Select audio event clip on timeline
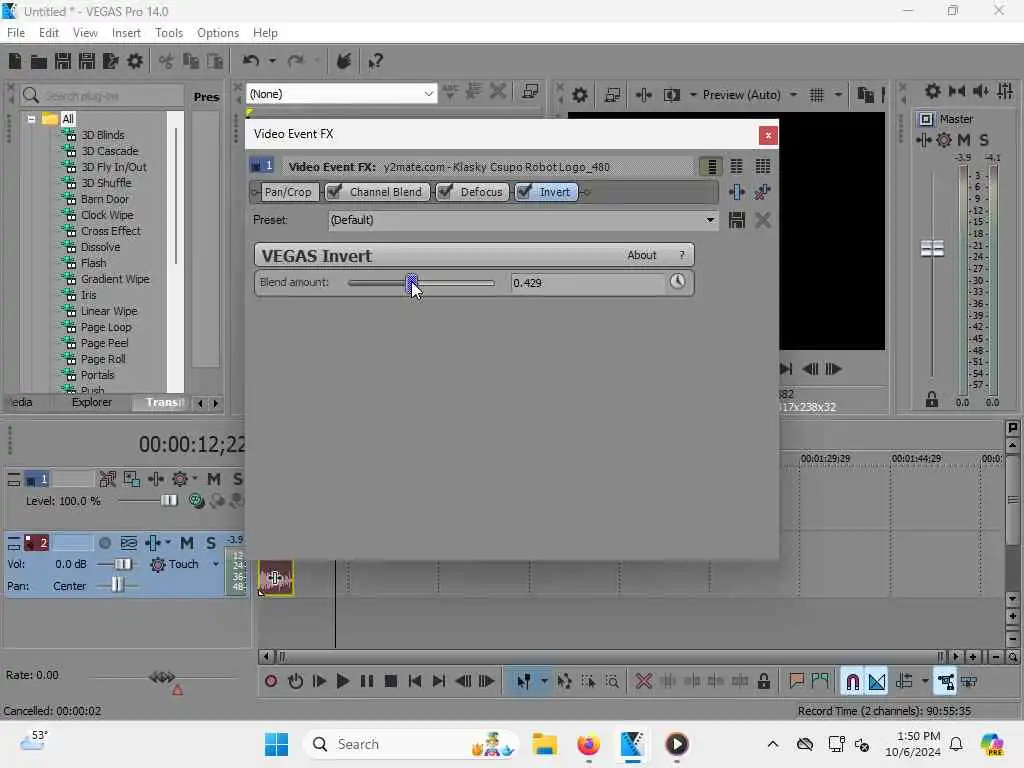The image size is (1024, 768). (276, 578)
